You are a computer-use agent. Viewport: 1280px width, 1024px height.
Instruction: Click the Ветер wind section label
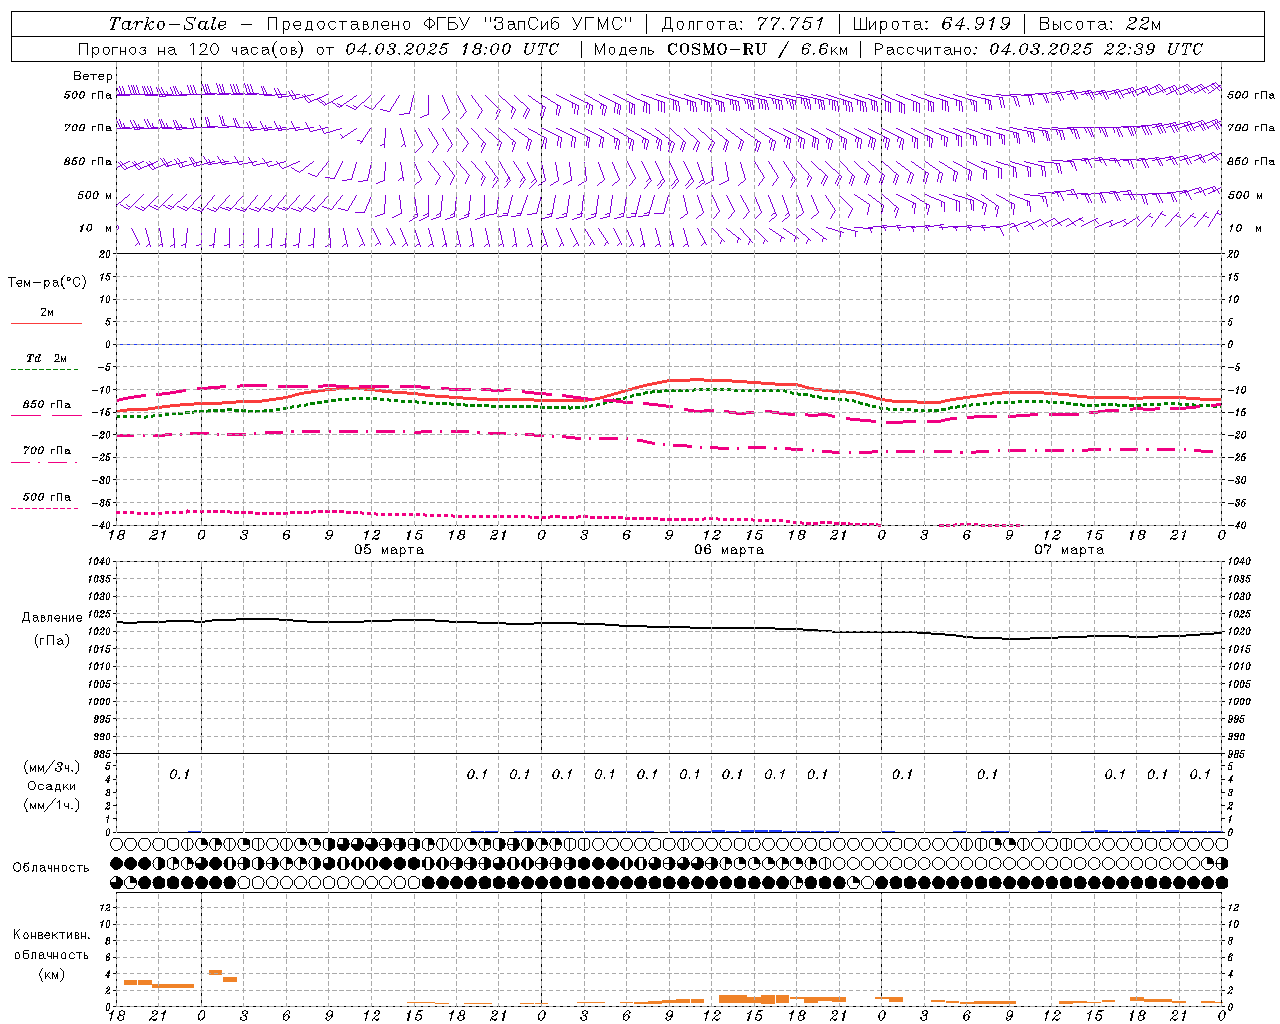(x=92, y=76)
